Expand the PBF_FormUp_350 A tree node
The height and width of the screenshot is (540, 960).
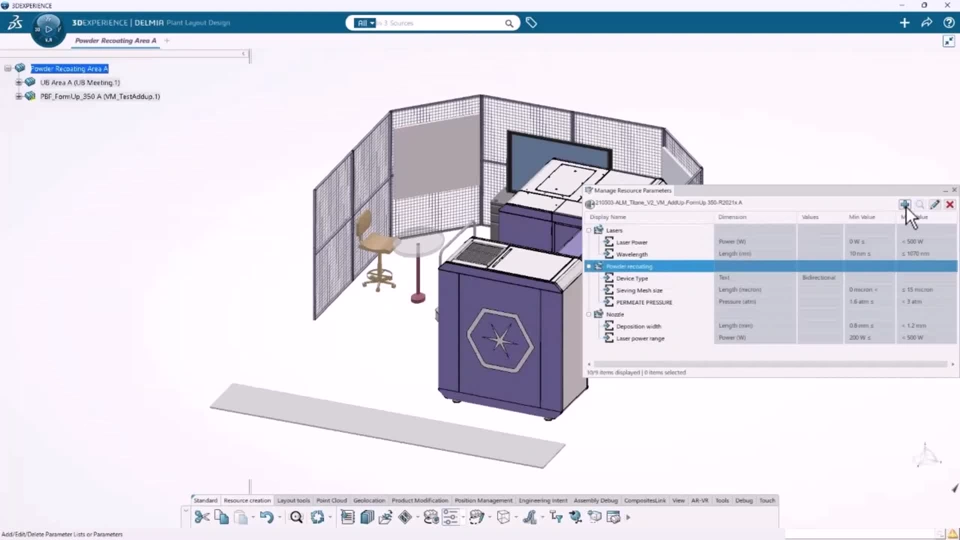(x=18, y=96)
